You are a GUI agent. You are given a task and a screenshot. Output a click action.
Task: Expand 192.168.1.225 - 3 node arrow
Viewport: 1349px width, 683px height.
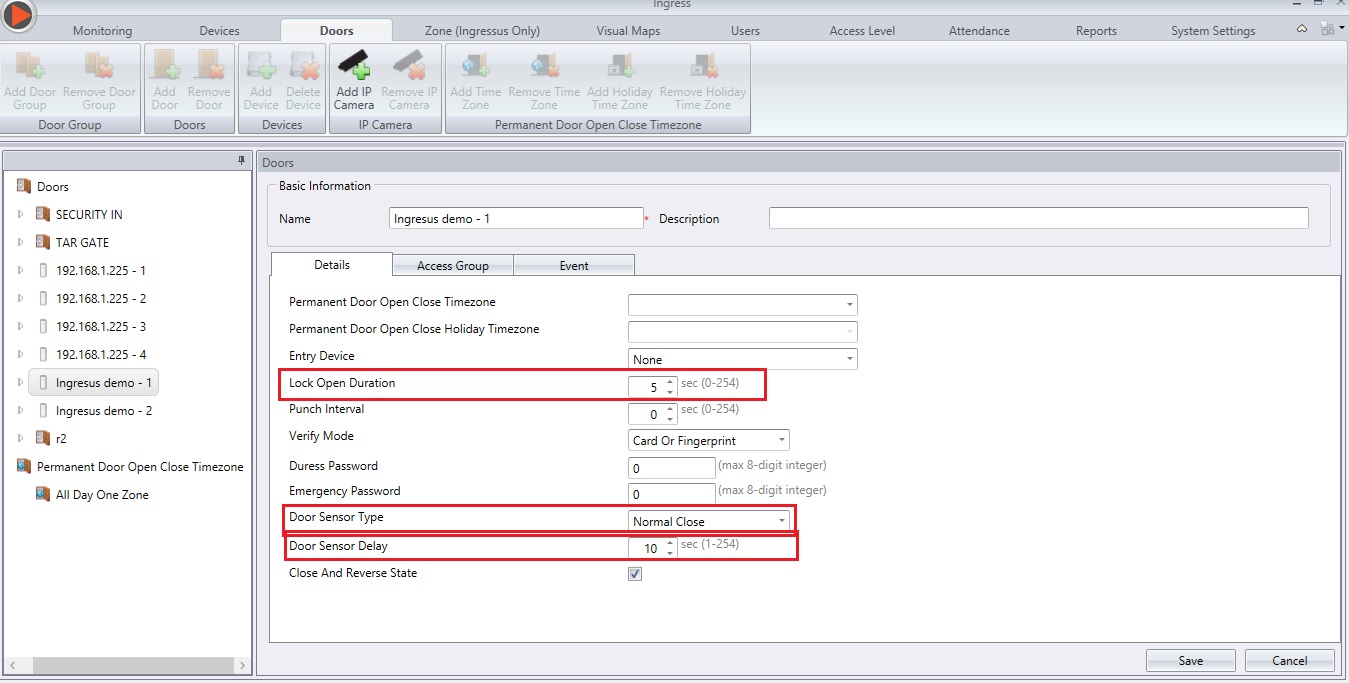click(x=20, y=326)
